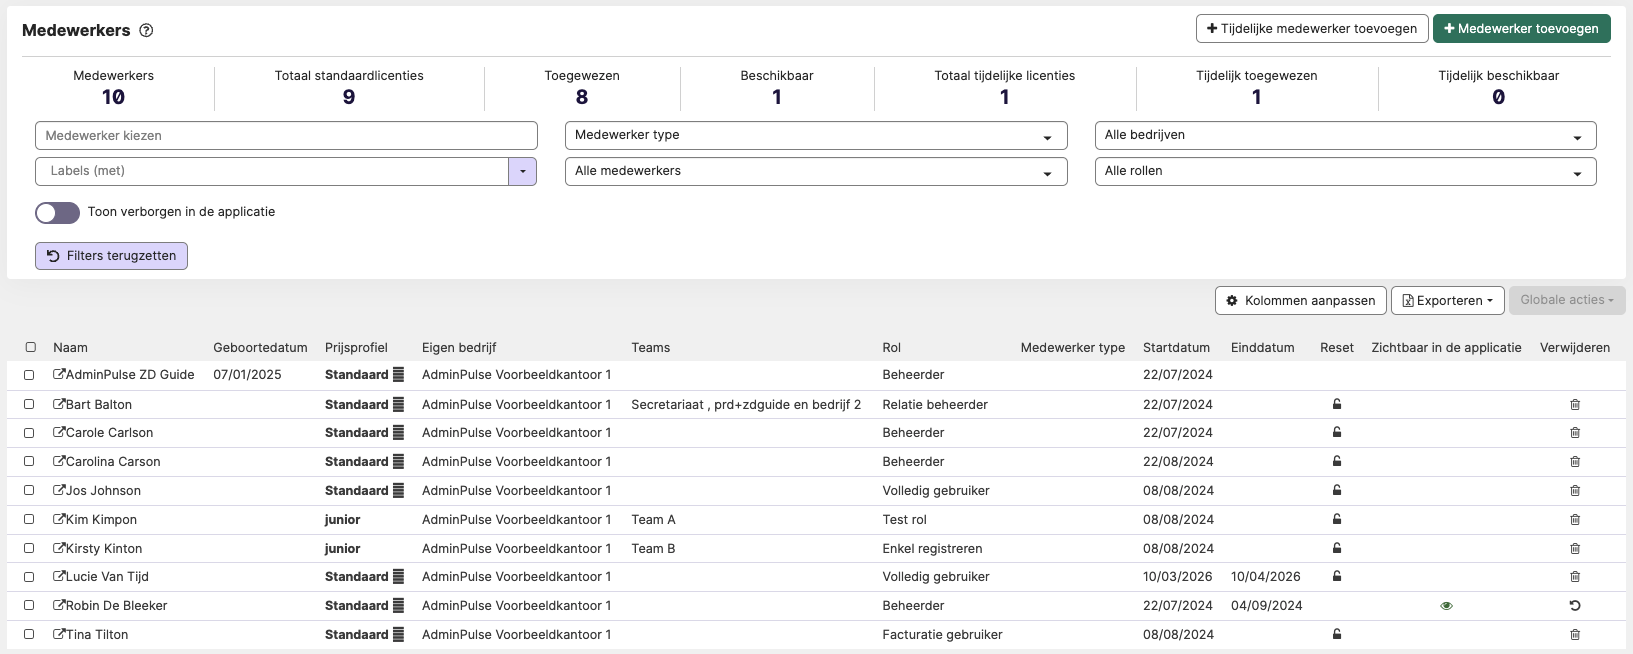The height and width of the screenshot is (654, 1633).
Task: Check the checkbox for Bart Balton
Action: 29,405
